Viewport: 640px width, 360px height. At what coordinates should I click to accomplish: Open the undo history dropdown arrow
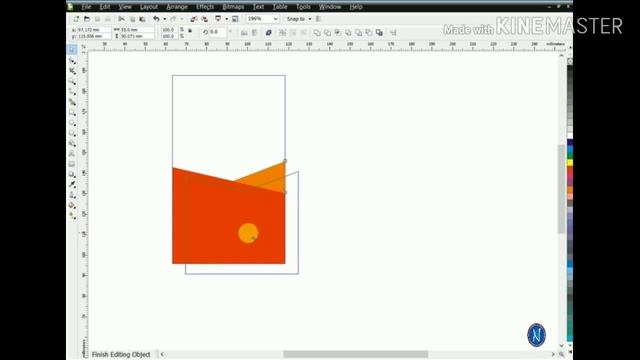164,19
